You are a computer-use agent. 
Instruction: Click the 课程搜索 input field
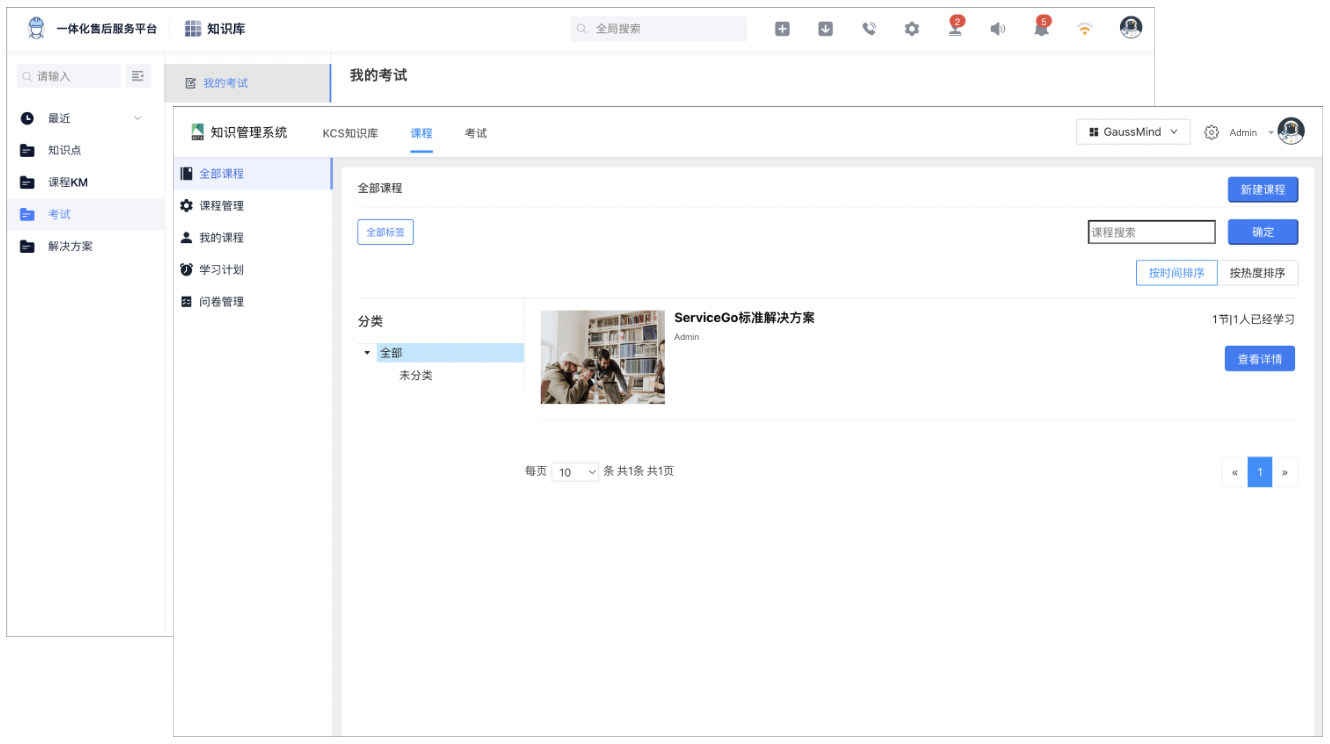[x=1151, y=231]
